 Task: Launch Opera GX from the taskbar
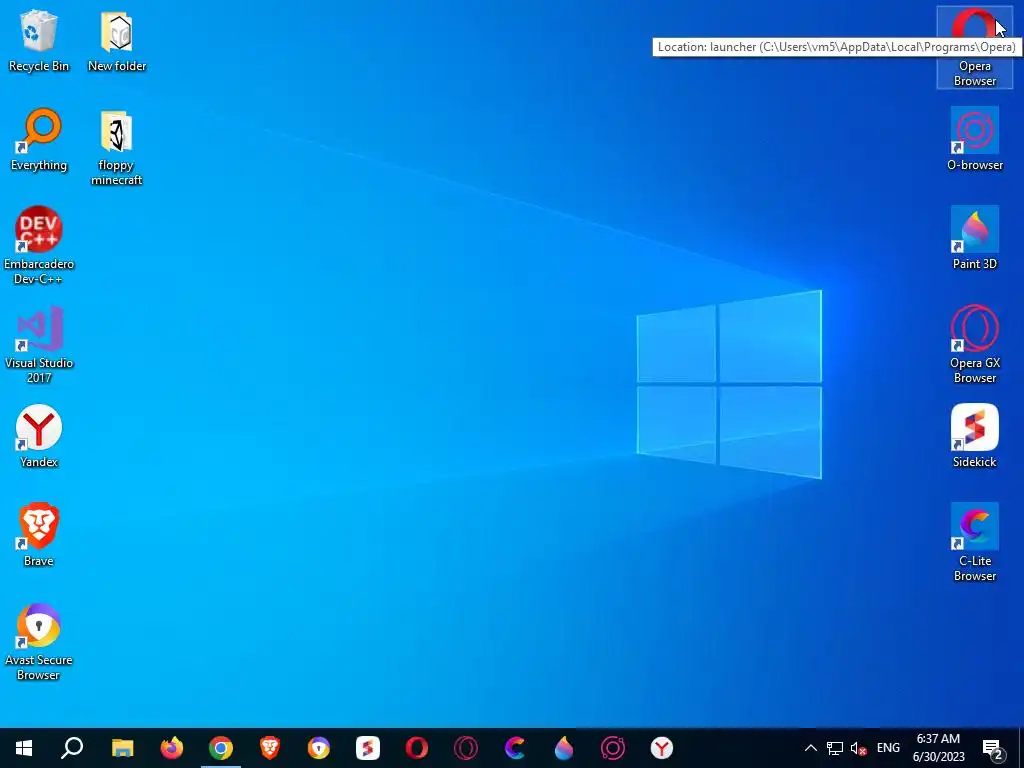(x=466, y=748)
